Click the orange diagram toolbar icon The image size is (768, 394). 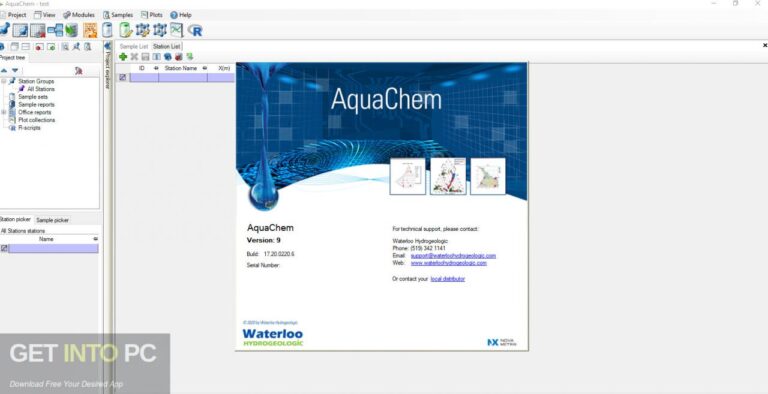click(x=90, y=30)
